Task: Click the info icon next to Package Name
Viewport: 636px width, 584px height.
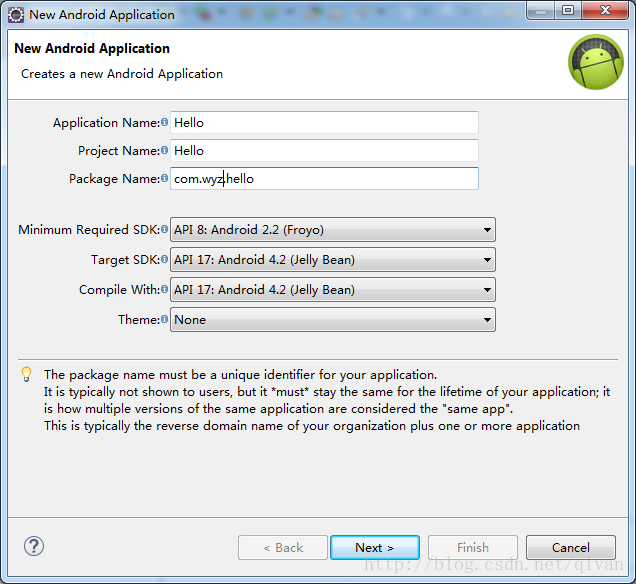Action: click(x=164, y=178)
